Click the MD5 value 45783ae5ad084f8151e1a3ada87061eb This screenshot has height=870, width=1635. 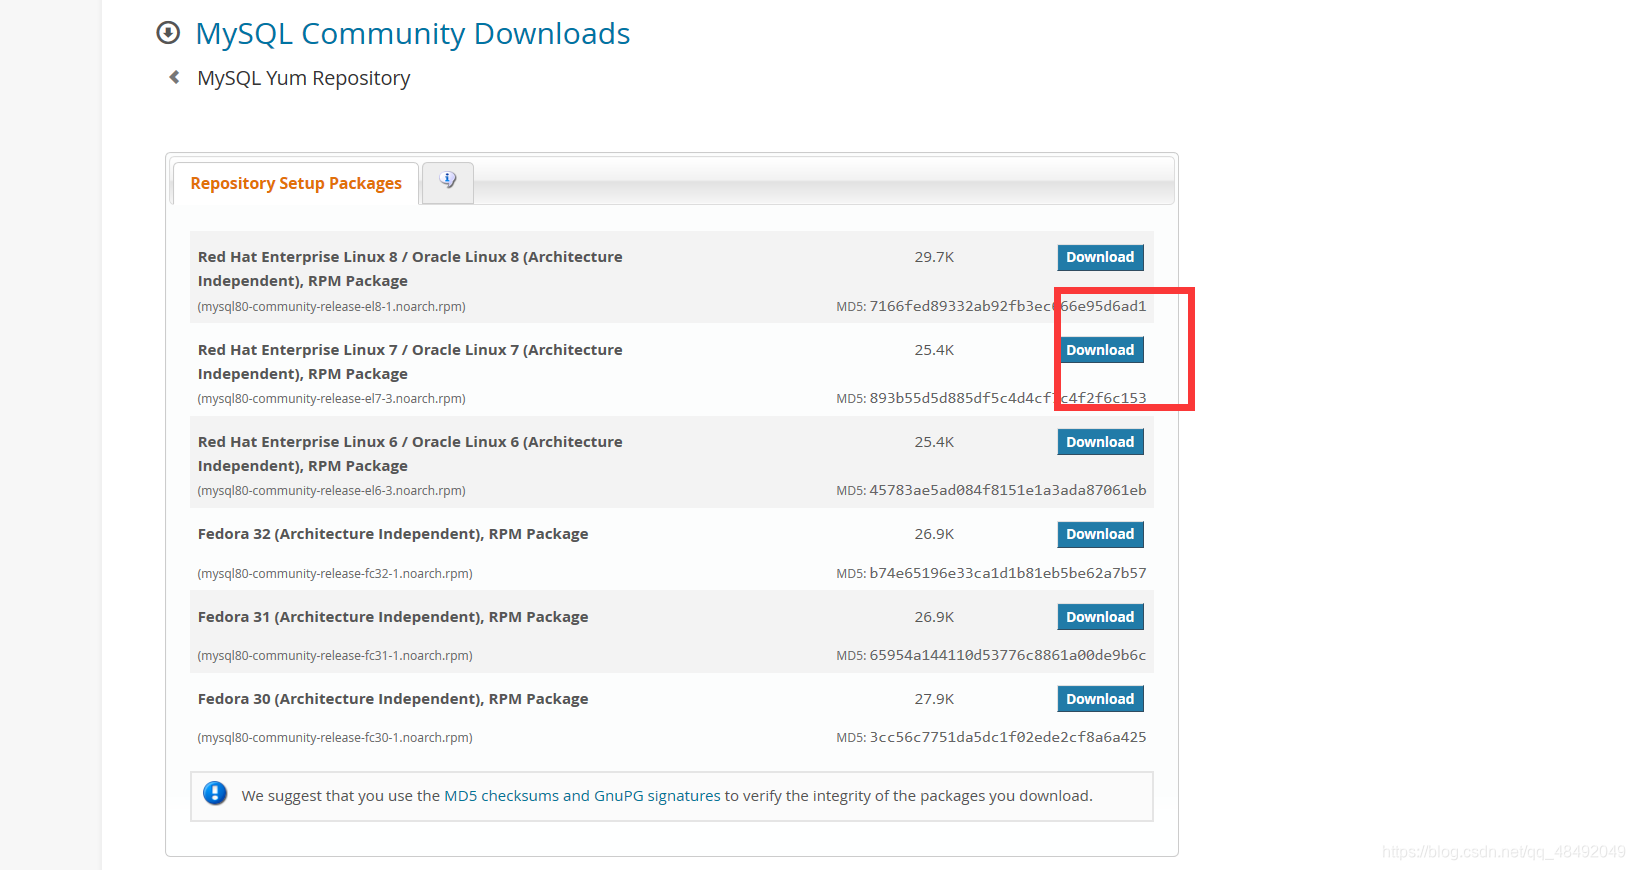coord(1008,490)
